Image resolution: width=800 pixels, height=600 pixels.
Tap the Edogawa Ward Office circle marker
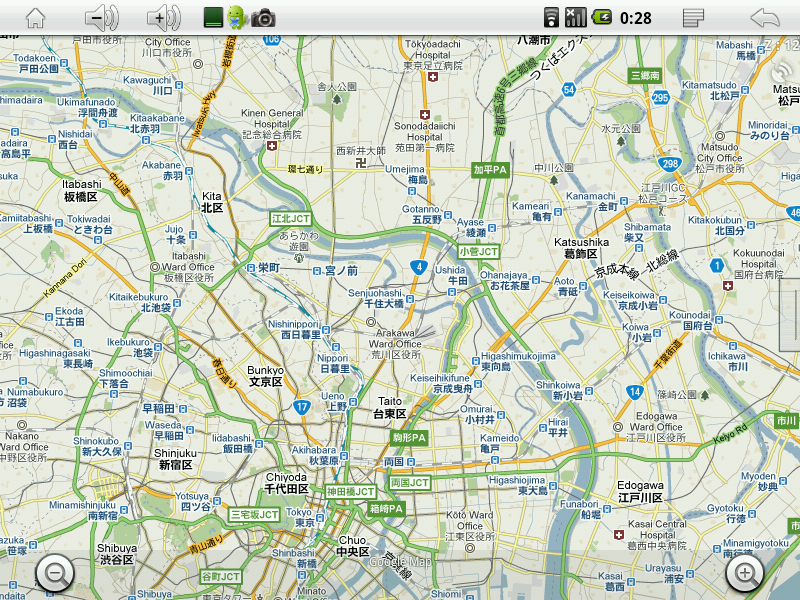click(618, 427)
